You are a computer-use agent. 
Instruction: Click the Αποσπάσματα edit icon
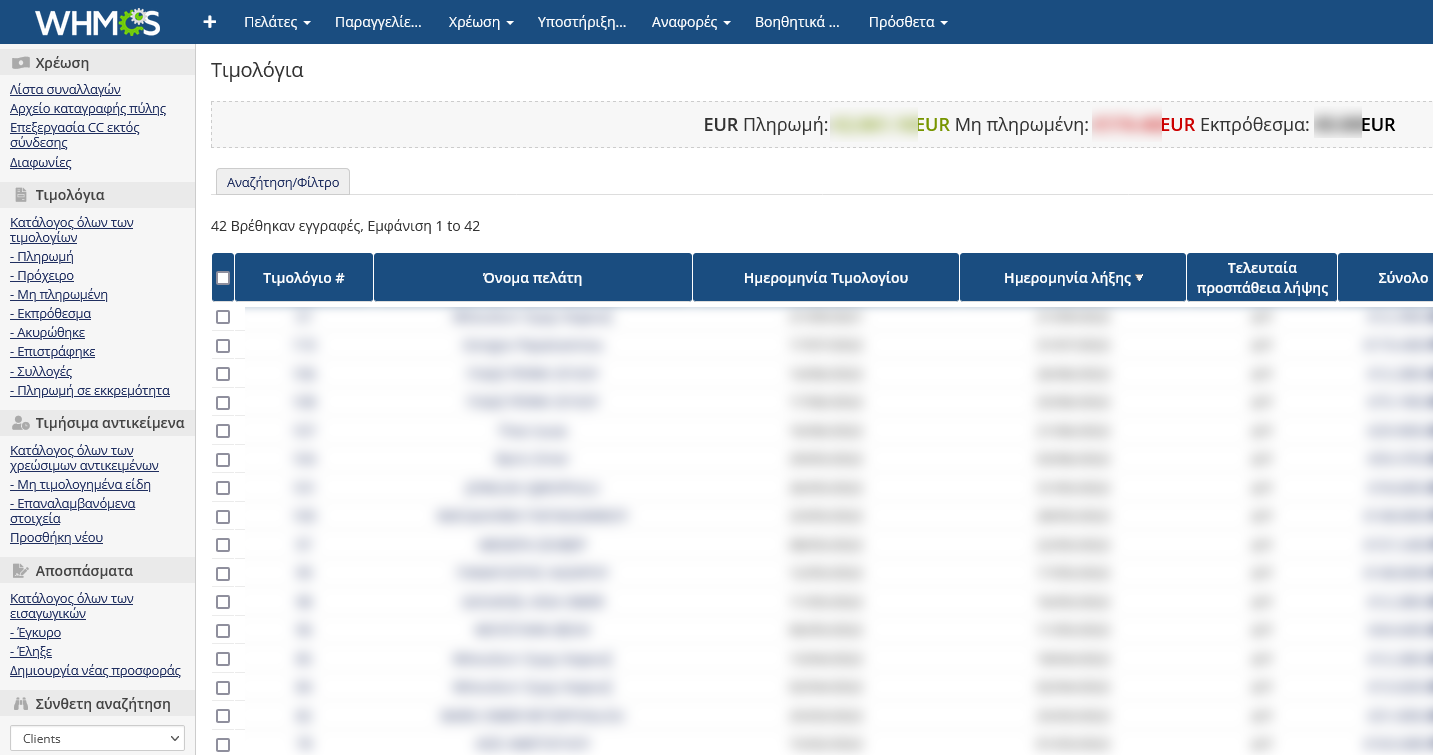[20, 571]
